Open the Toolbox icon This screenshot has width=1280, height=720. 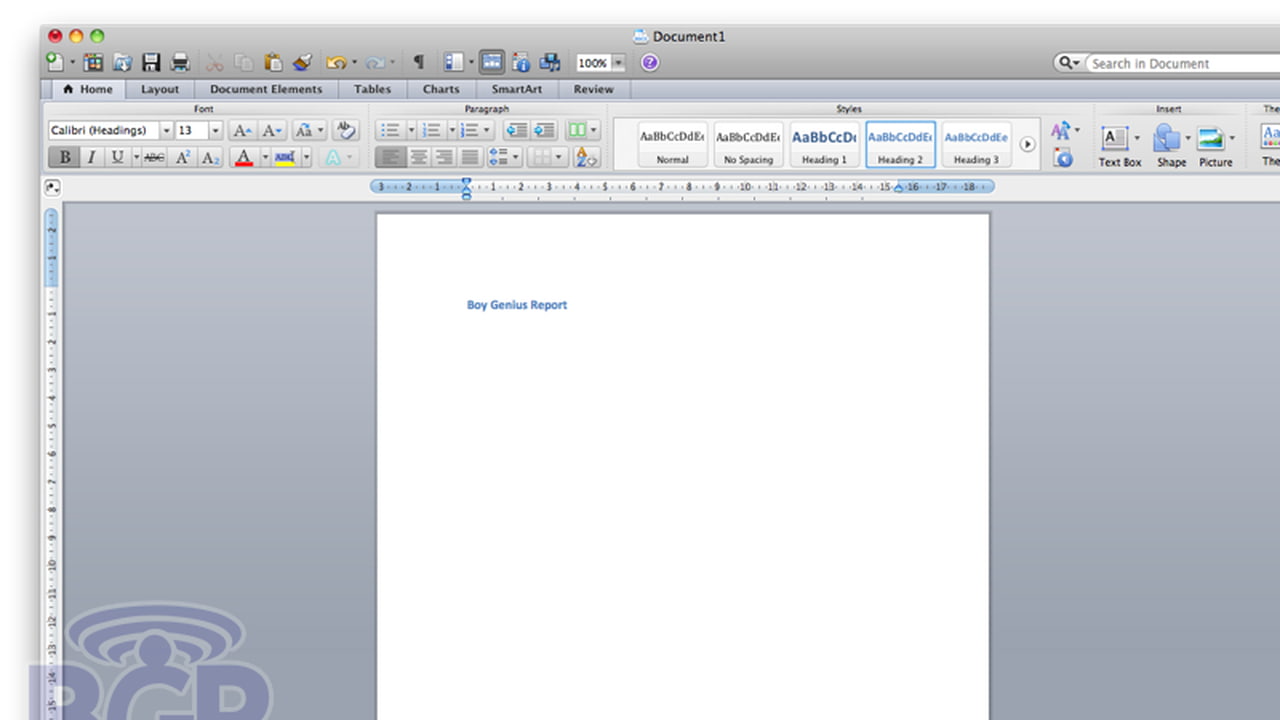pos(521,62)
